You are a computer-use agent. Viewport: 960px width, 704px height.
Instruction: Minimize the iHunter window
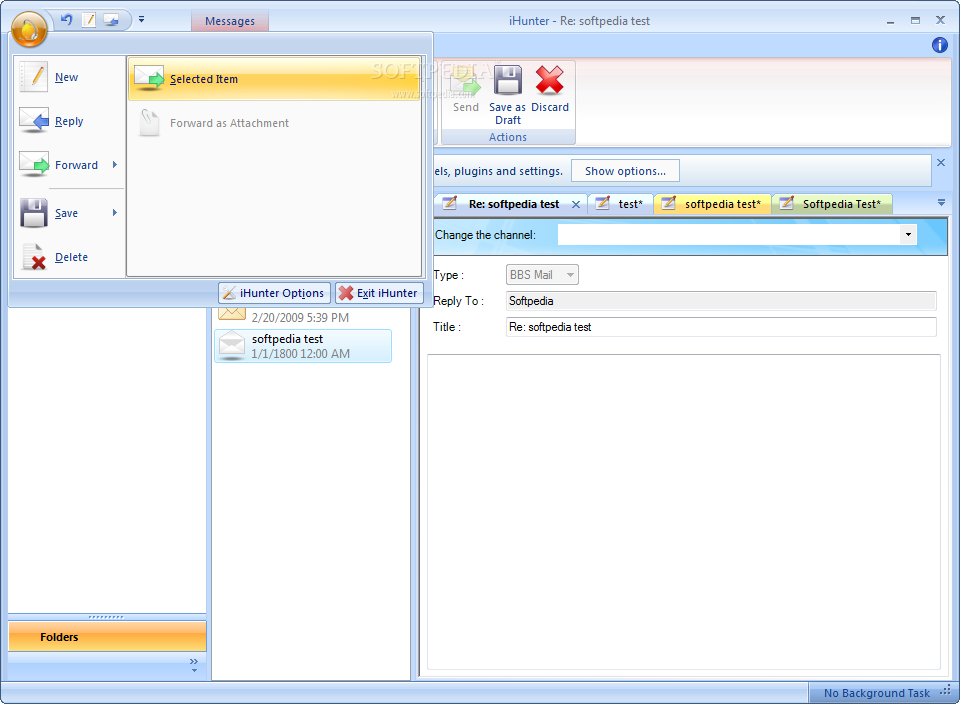coord(890,21)
